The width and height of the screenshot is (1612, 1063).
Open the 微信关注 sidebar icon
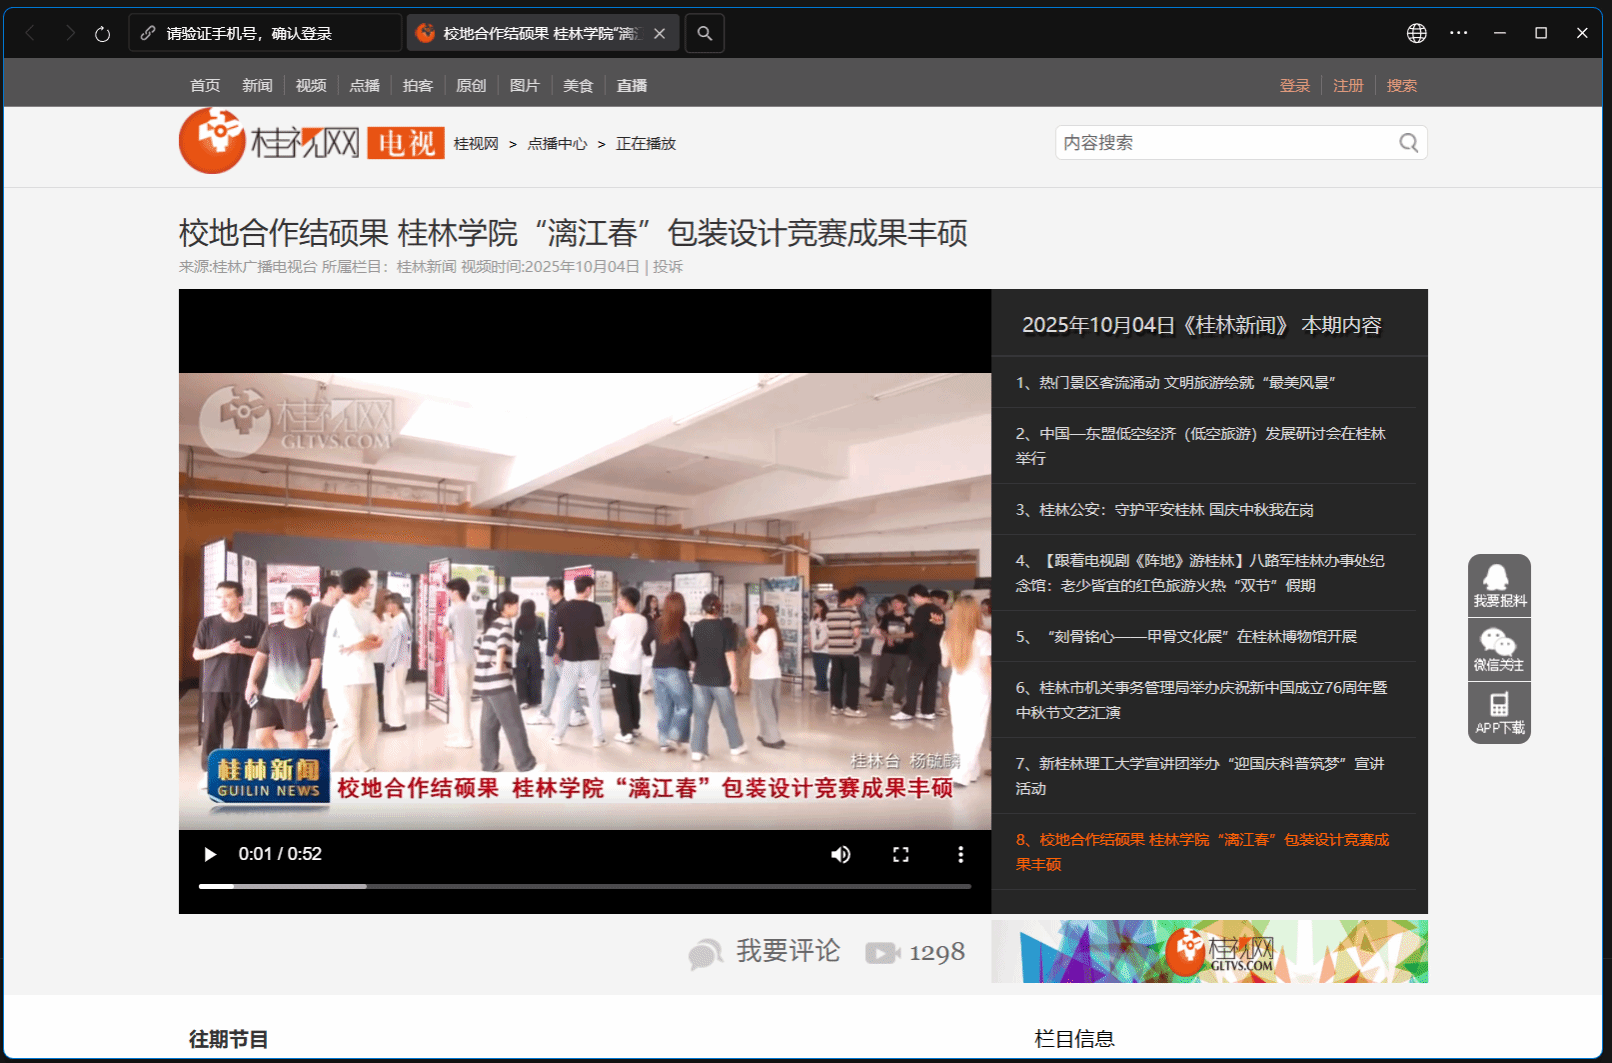pyautogui.click(x=1498, y=649)
